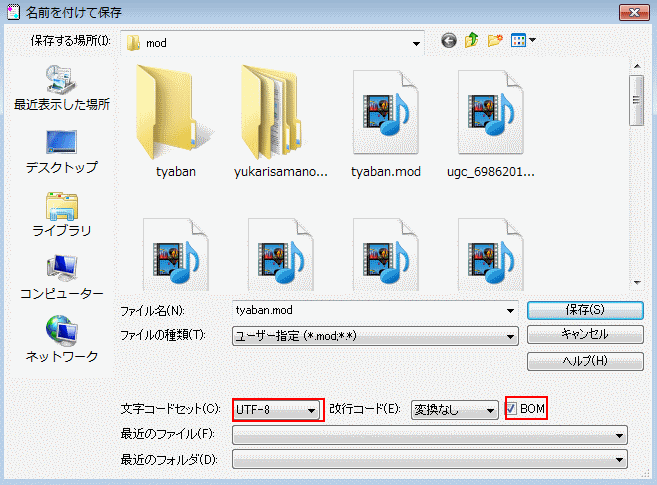The width and height of the screenshot is (657, 485).
Task: Expand 最近のフォルダ dropdown
Action: [429, 459]
